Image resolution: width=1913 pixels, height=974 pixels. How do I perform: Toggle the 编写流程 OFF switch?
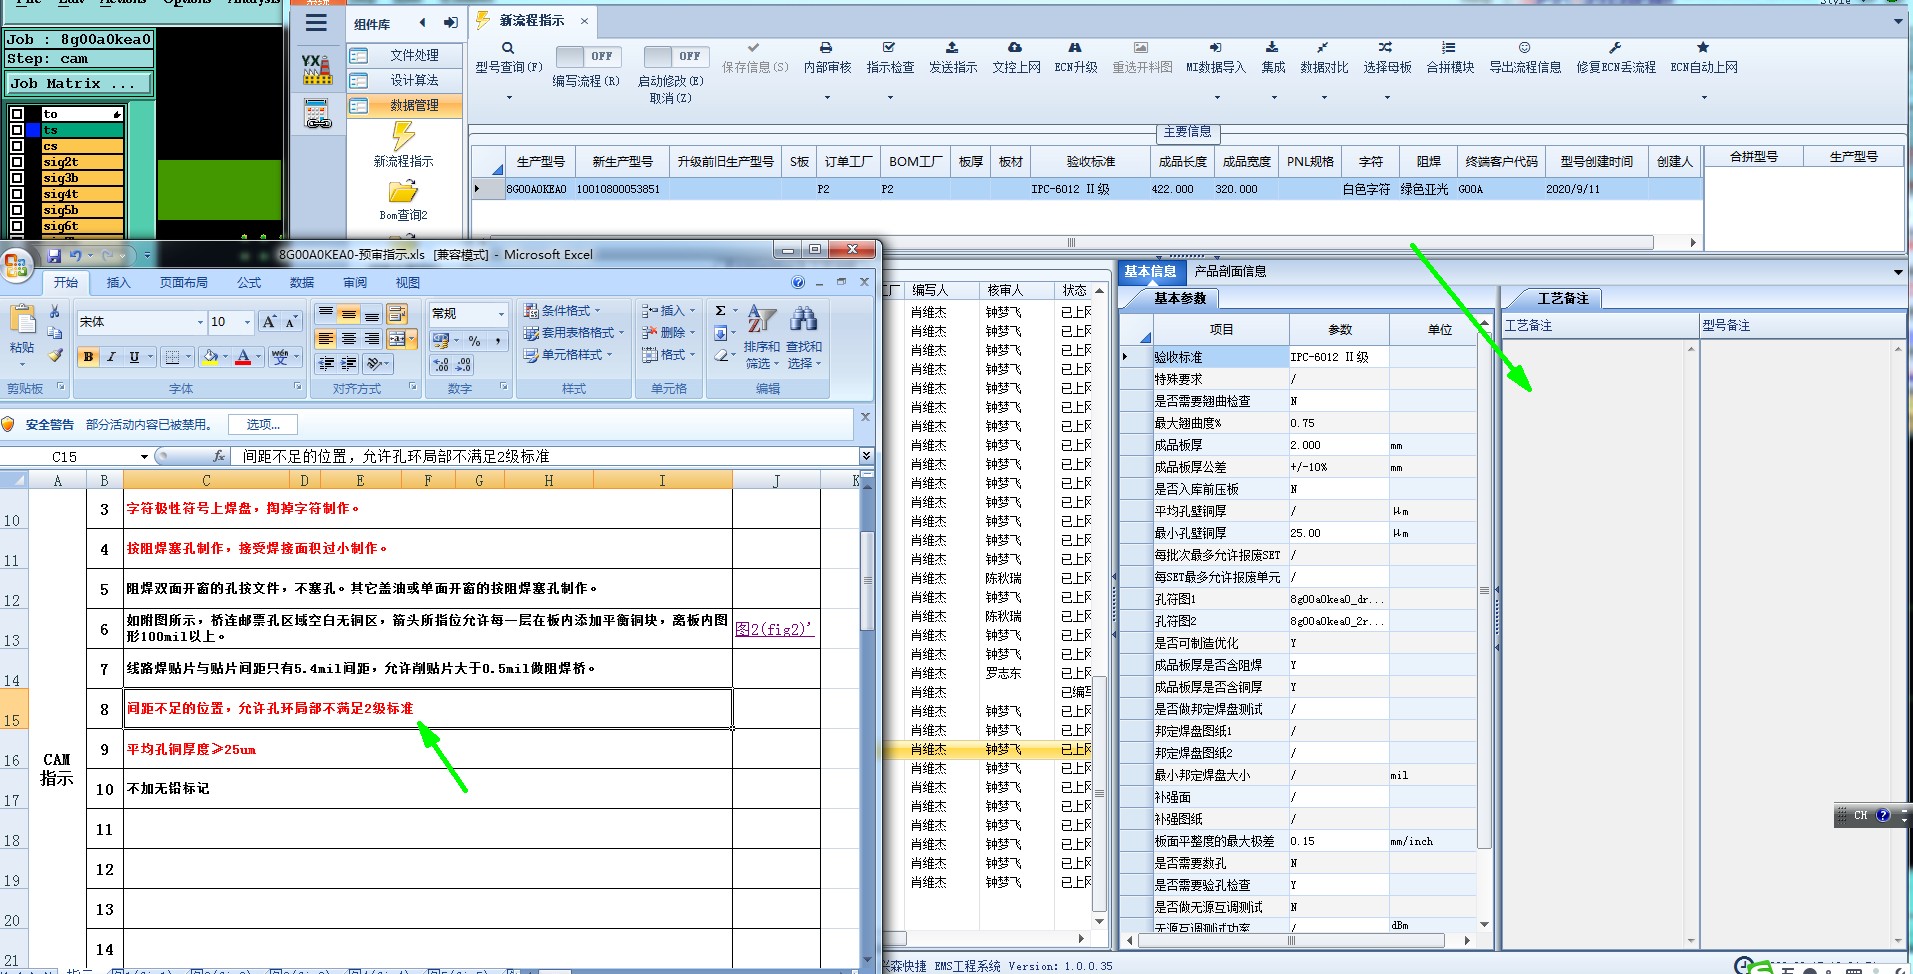point(587,57)
